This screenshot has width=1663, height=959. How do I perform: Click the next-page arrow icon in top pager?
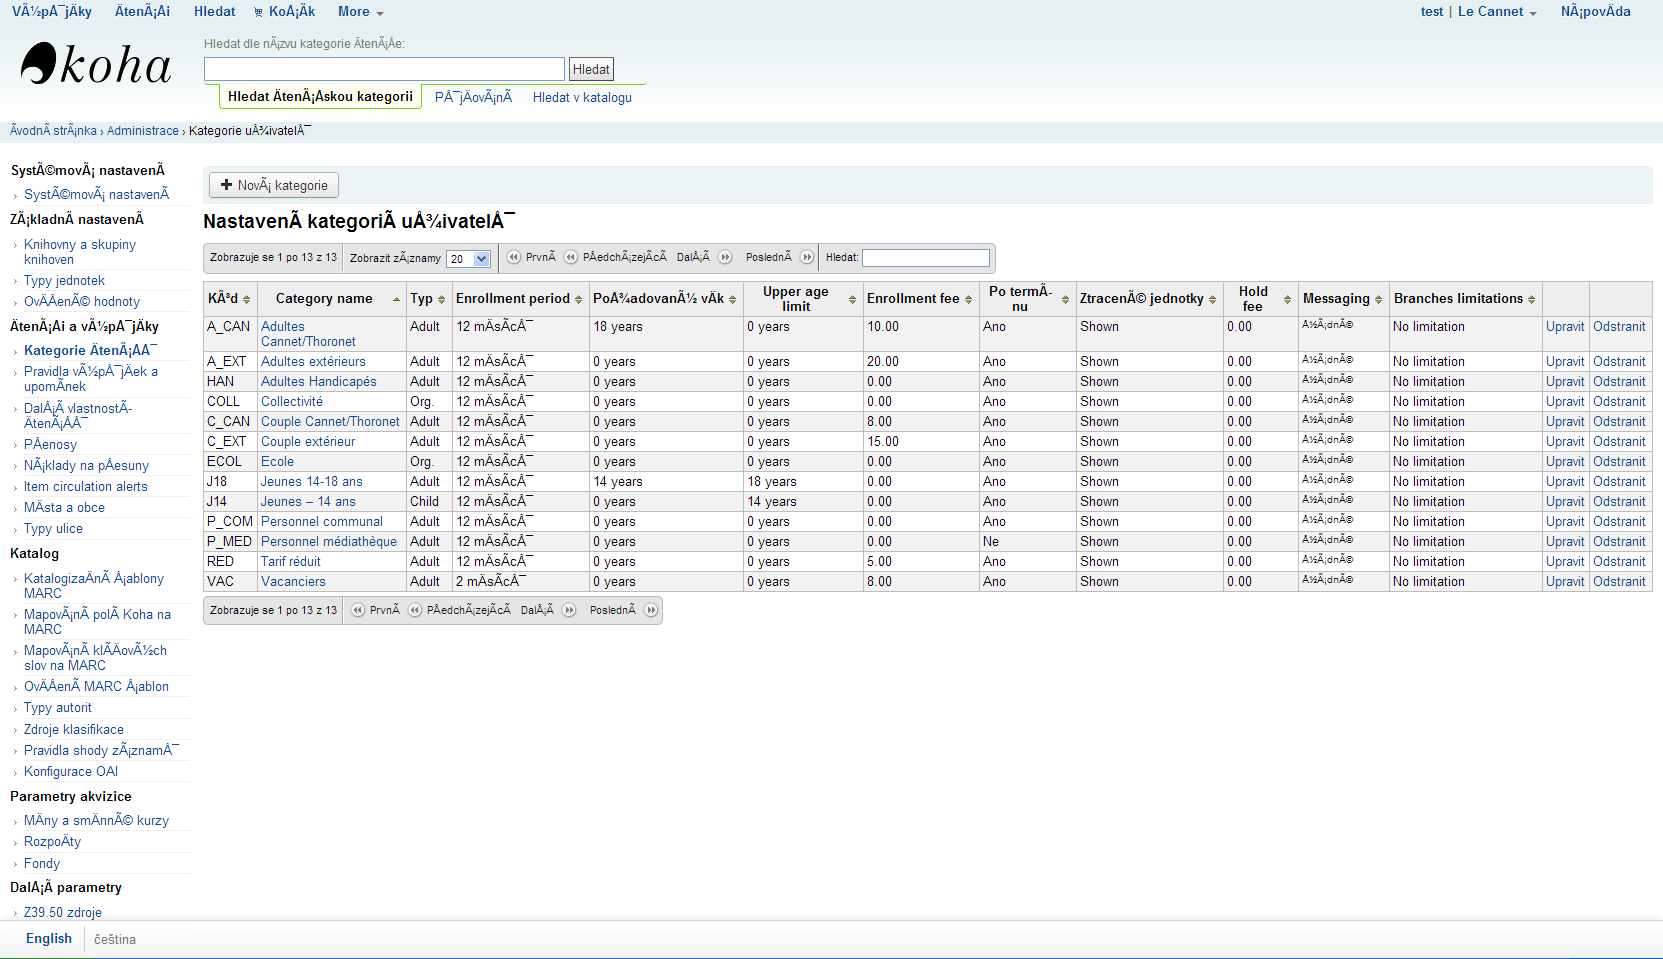pos(725,258)
